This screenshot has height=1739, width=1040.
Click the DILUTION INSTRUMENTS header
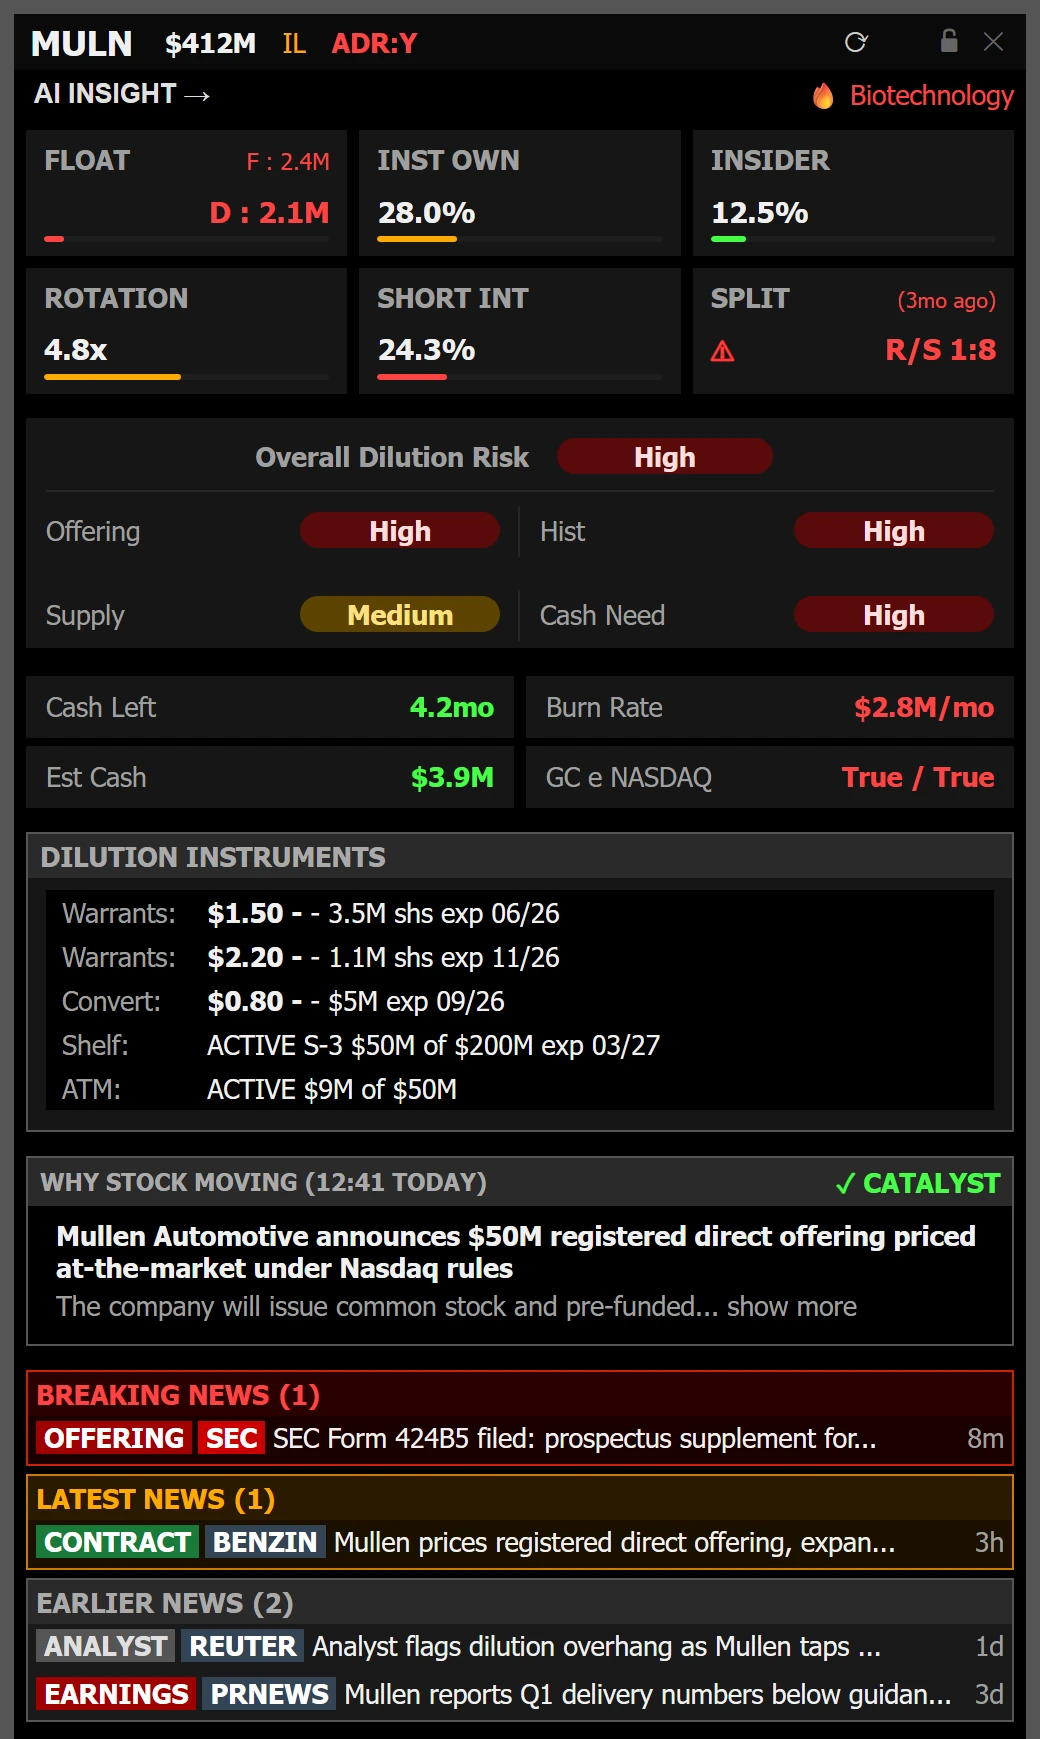click(520, 857)
